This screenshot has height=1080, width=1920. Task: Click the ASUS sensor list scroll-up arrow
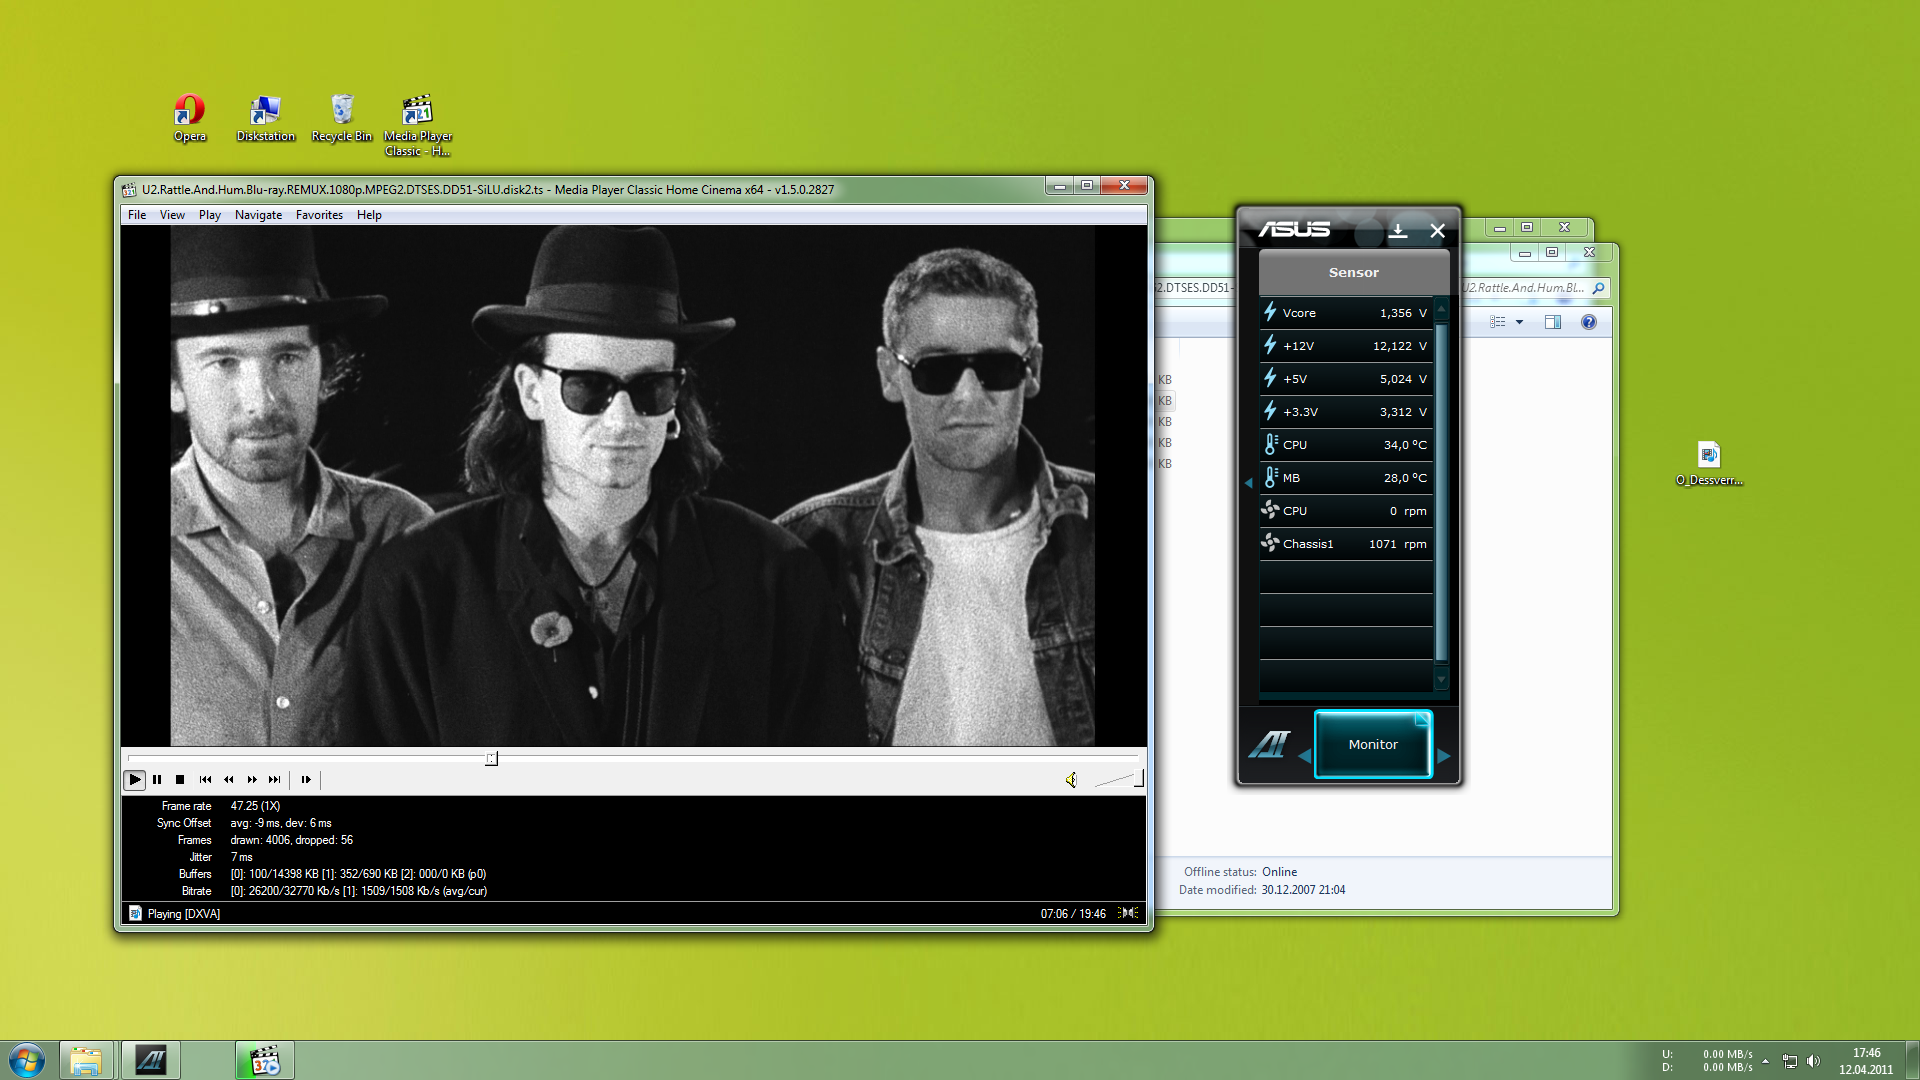[1441, 309]
